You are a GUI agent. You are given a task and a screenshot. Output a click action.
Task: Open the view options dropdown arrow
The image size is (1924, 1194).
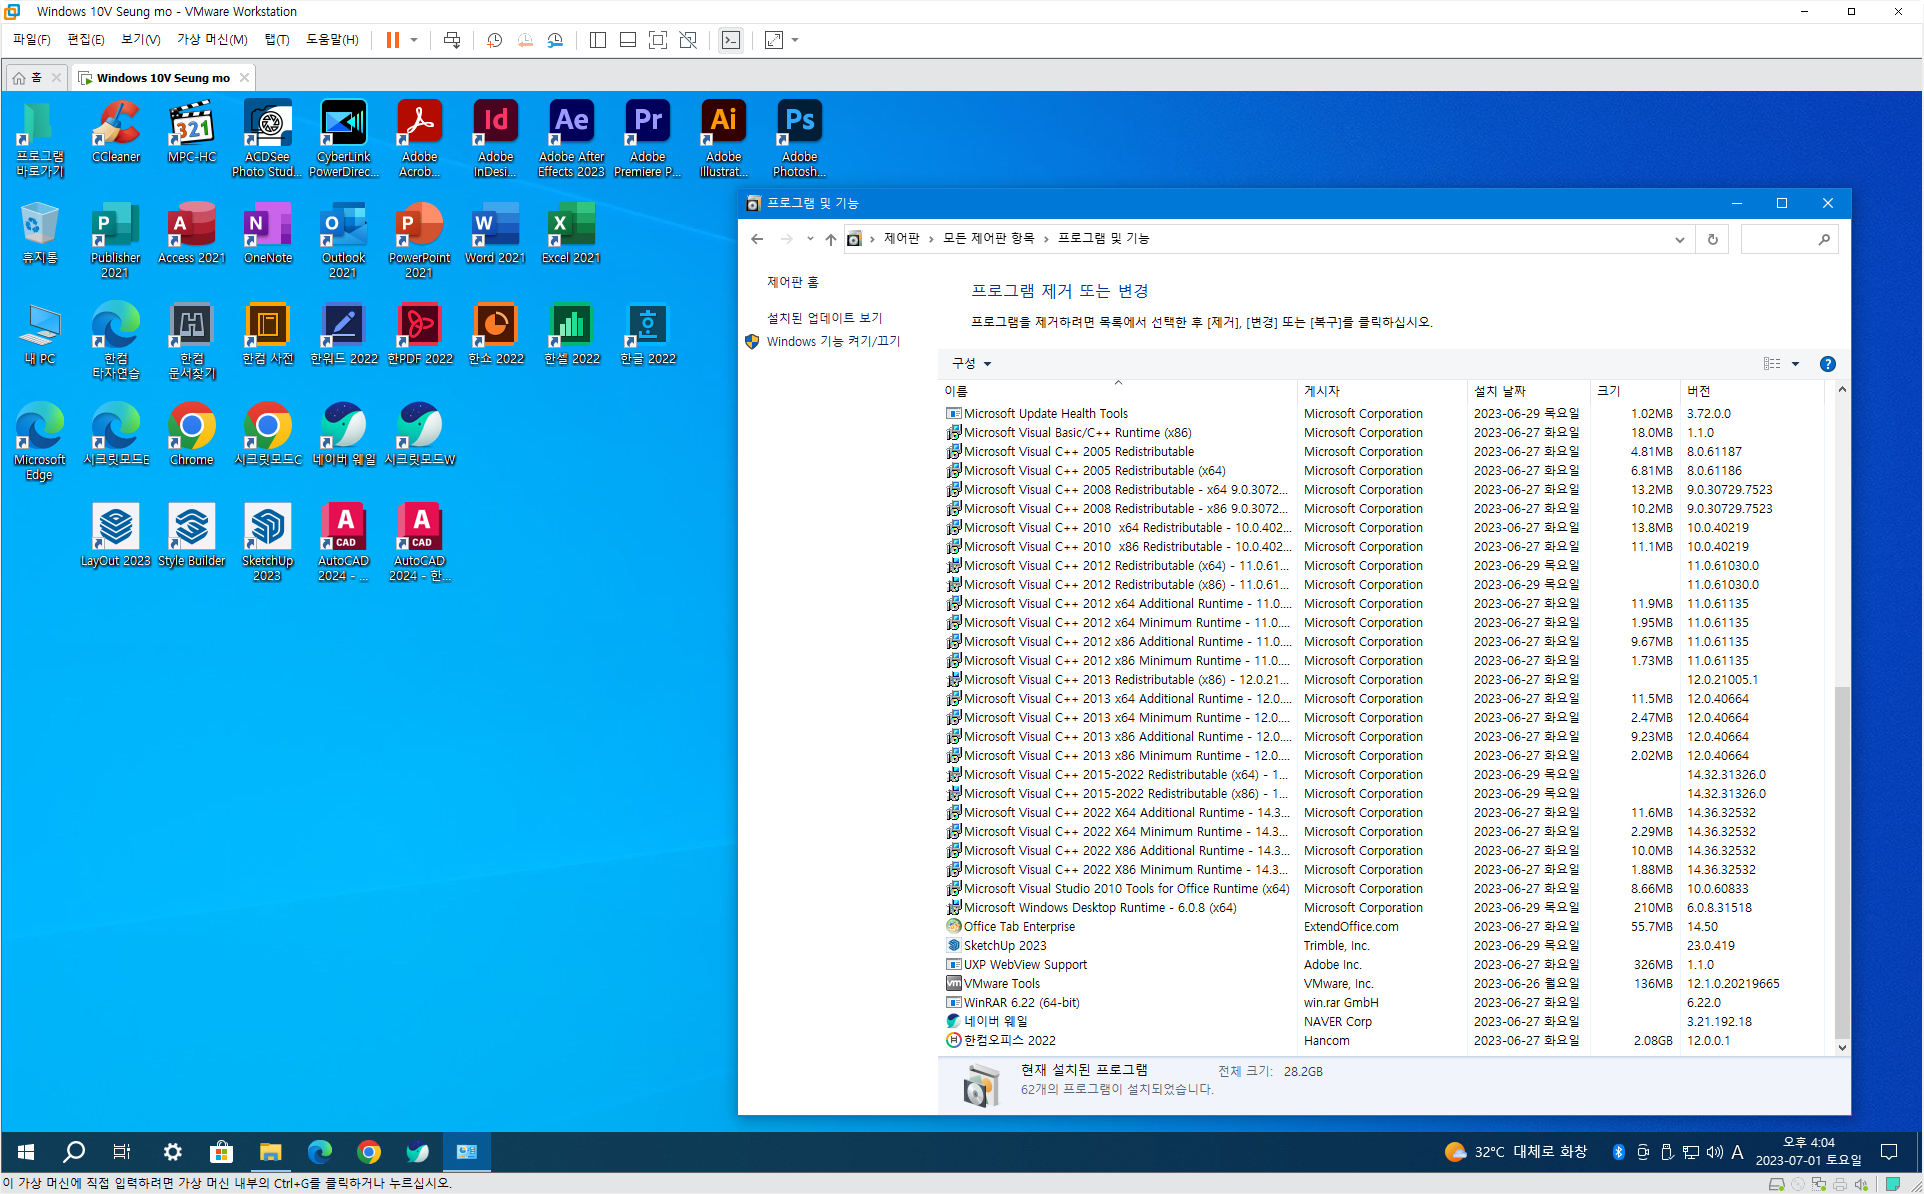(x=1796, y=364)
